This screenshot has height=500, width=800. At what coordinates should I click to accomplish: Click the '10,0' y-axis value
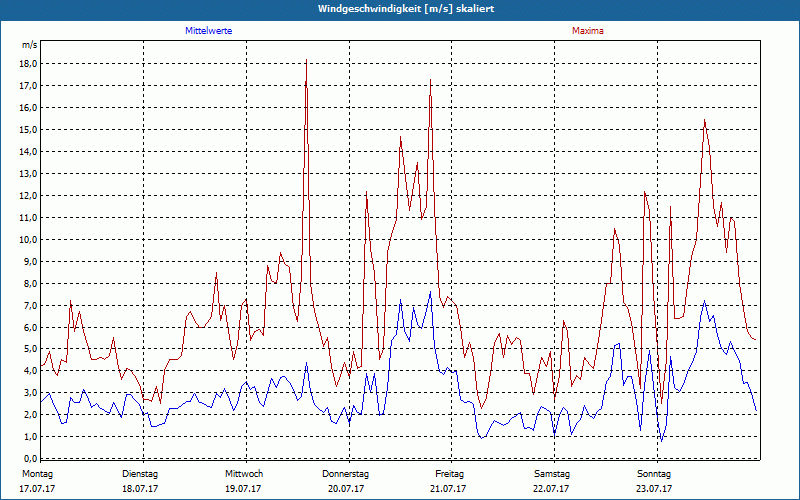tap(28, 240)
